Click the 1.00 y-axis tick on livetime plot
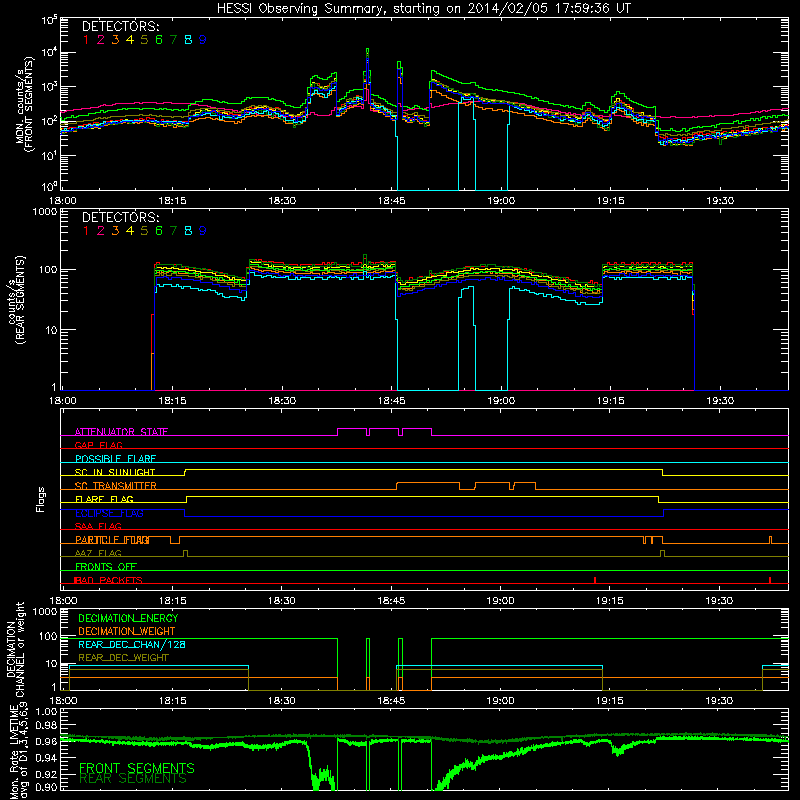 pyautogui.click(x=46, y=711)
